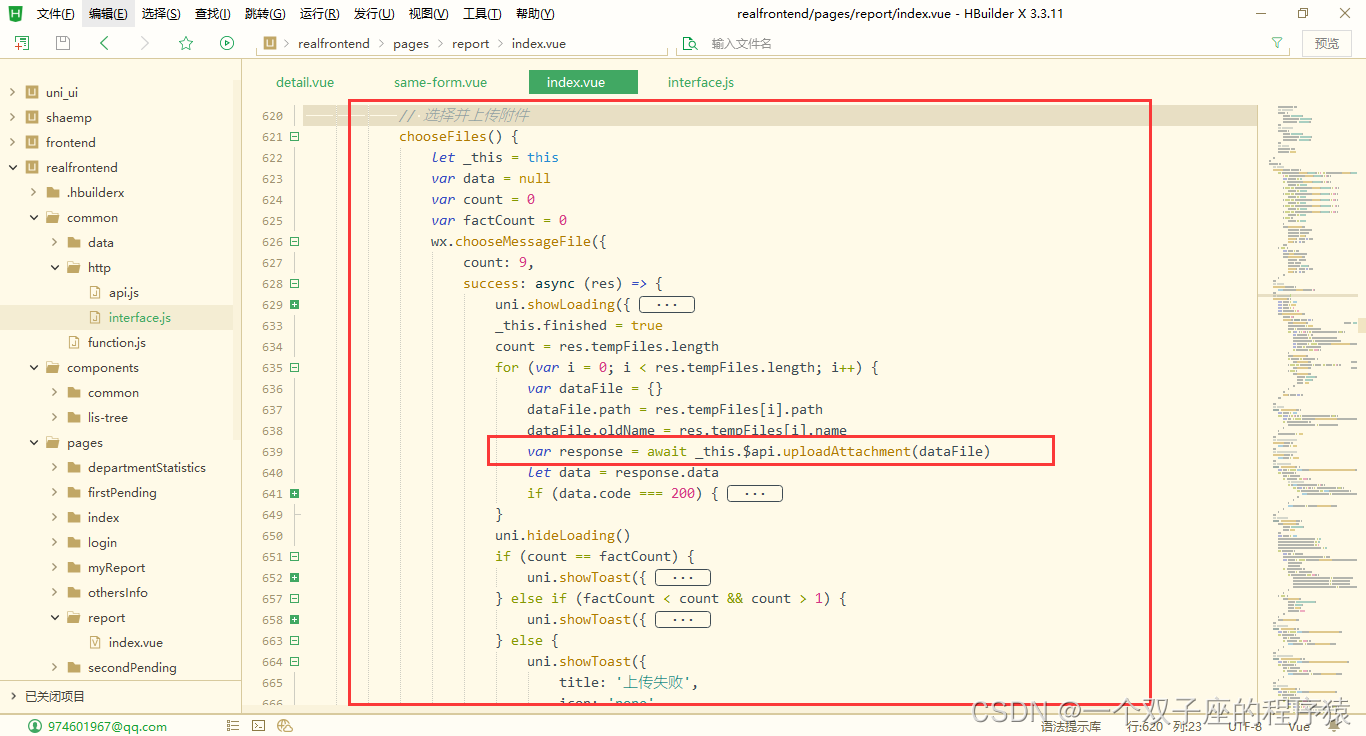Expand folded code at line 641
The height and width of the screenshot is (736, 1366).
click(x=295, y=494)
